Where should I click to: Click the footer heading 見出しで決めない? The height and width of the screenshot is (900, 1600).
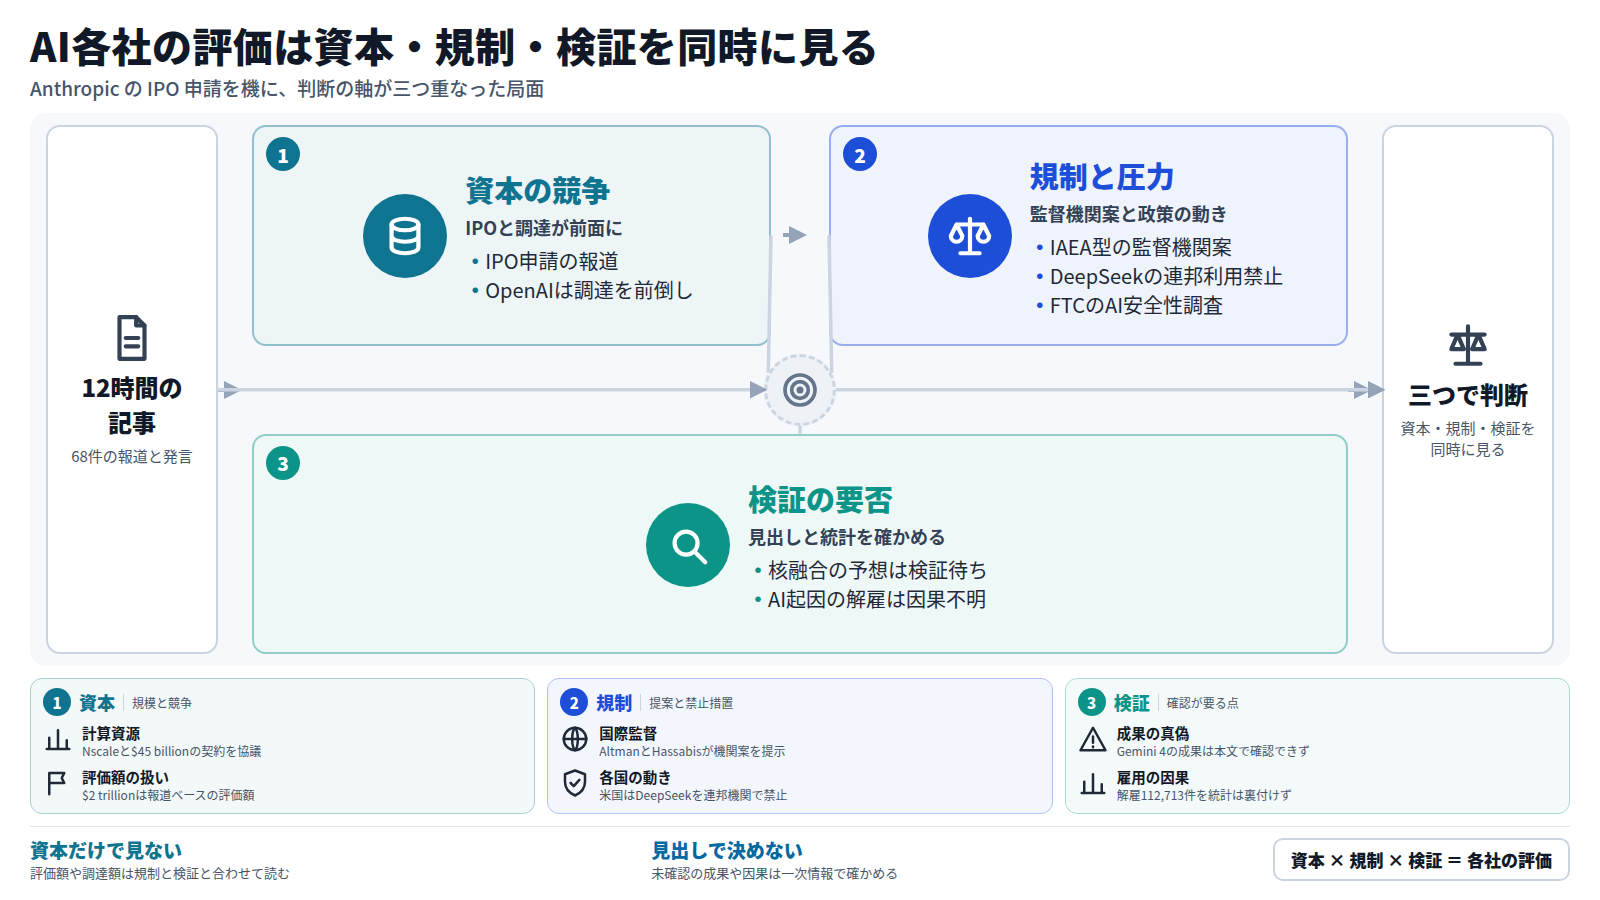click(727, 851)
